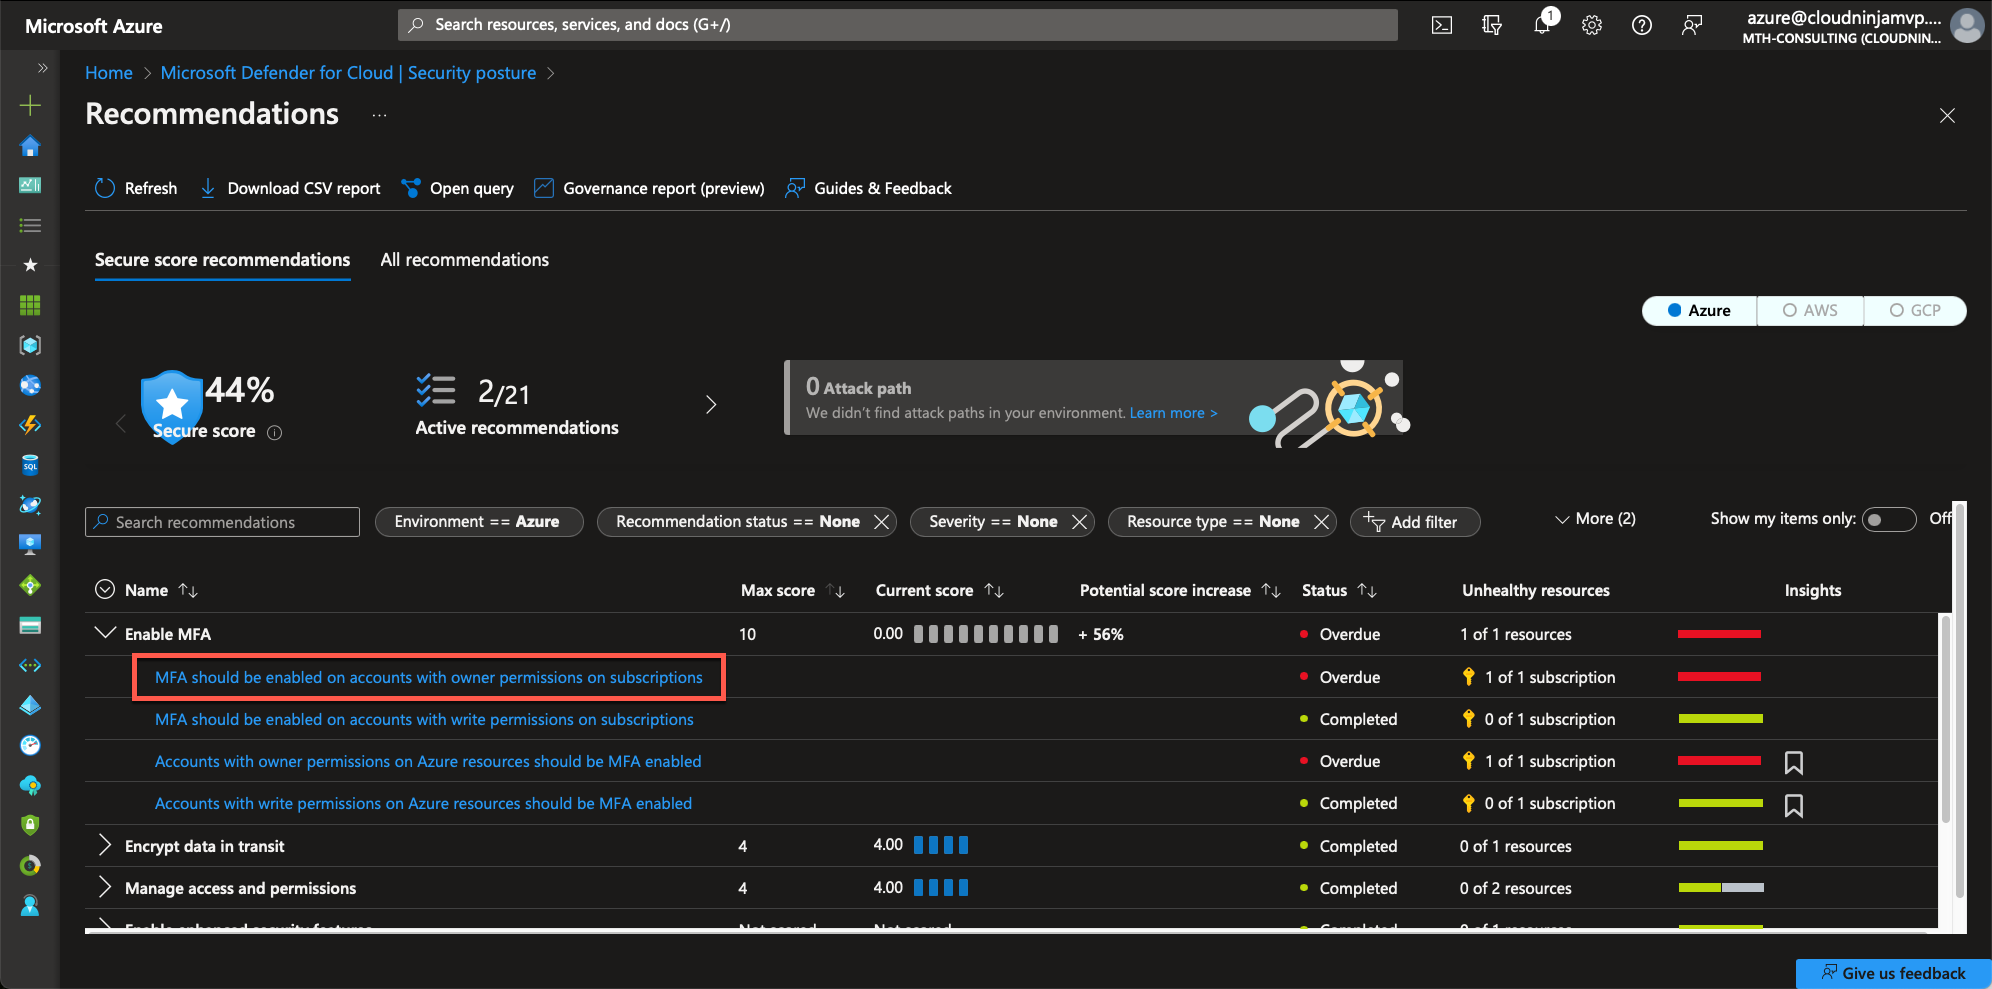Toggle the collapse-all icon beside Name
The width and height of the screenshot is (1992, 989).
tap(105, 590)
